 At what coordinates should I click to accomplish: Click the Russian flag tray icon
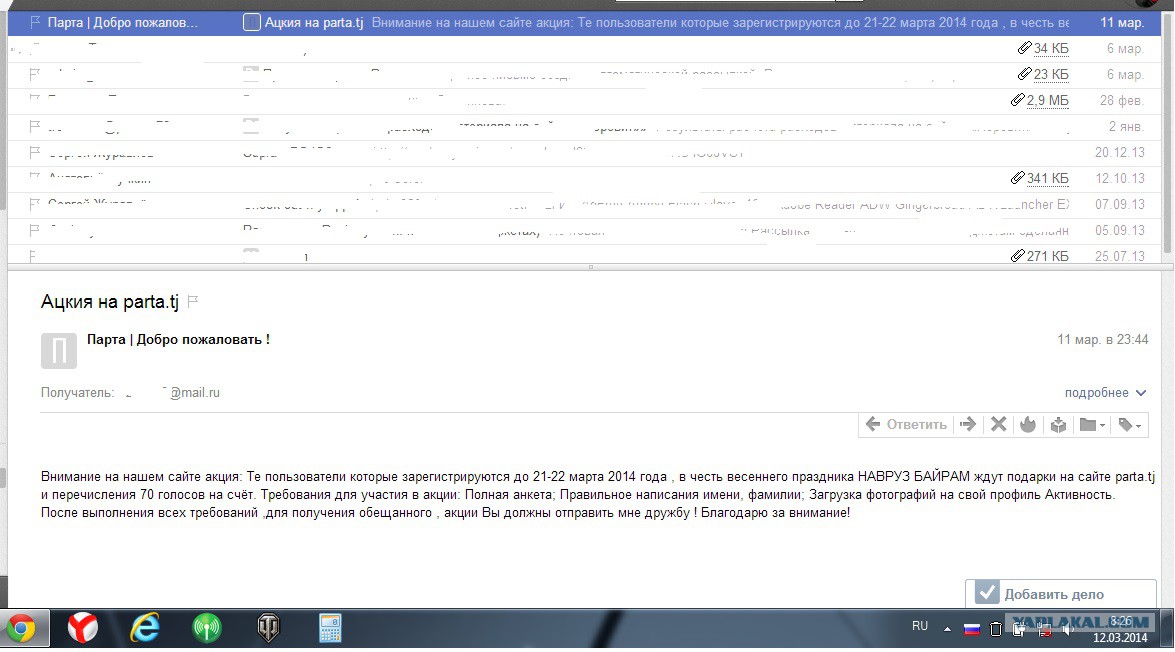971,630
